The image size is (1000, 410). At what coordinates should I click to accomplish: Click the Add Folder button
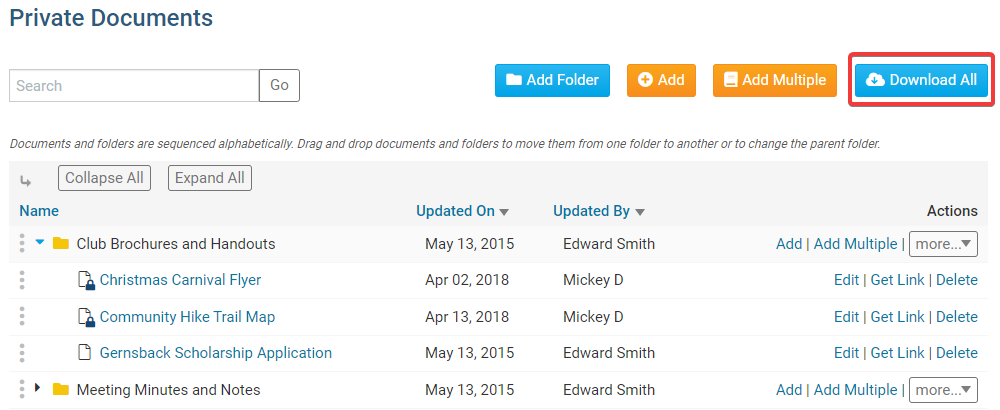tap(552, 80)
